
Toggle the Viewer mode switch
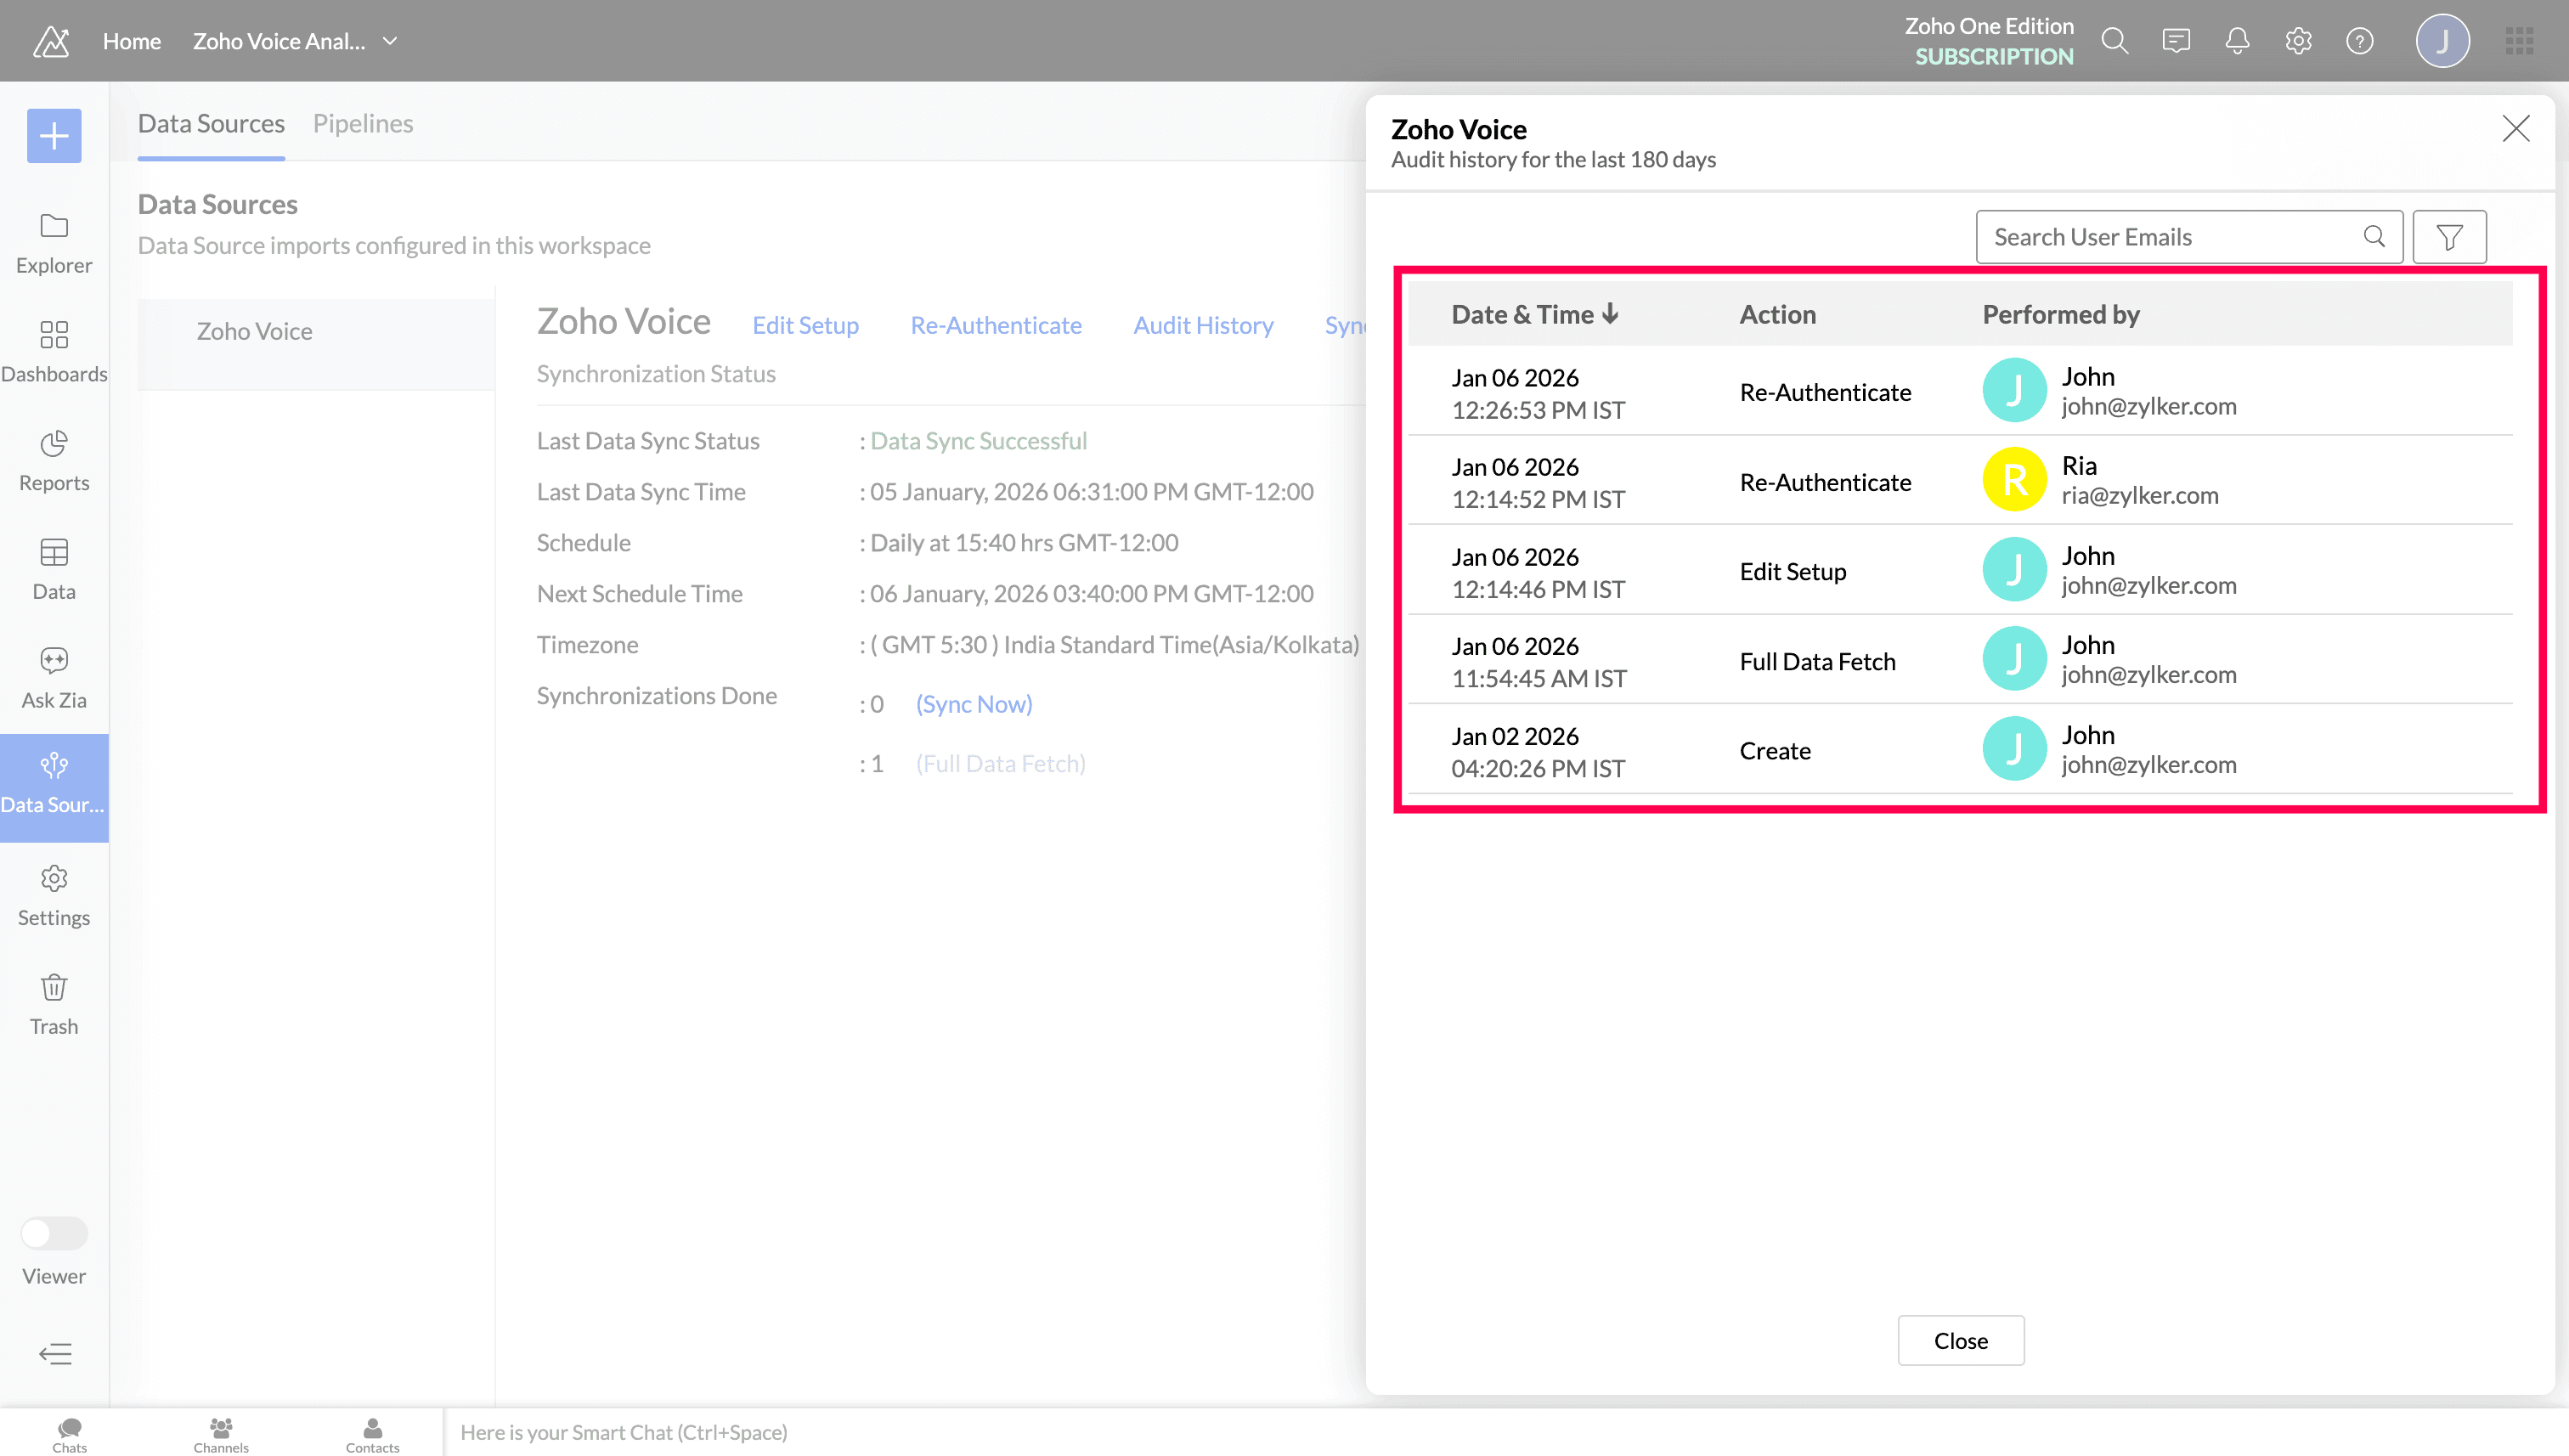(x=54, y=1233)
